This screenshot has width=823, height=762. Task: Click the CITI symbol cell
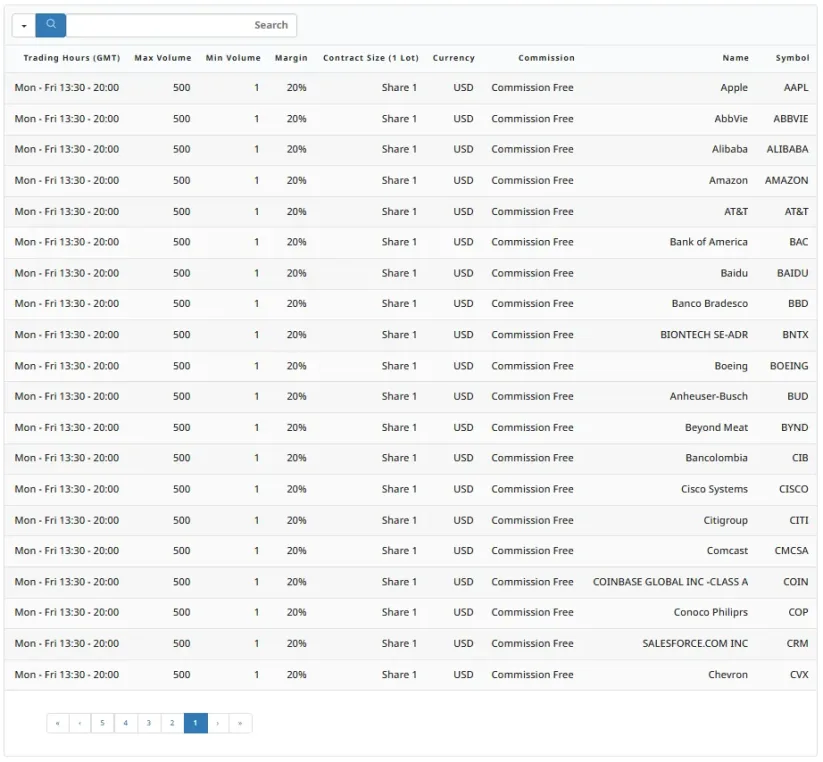[799, 520]
